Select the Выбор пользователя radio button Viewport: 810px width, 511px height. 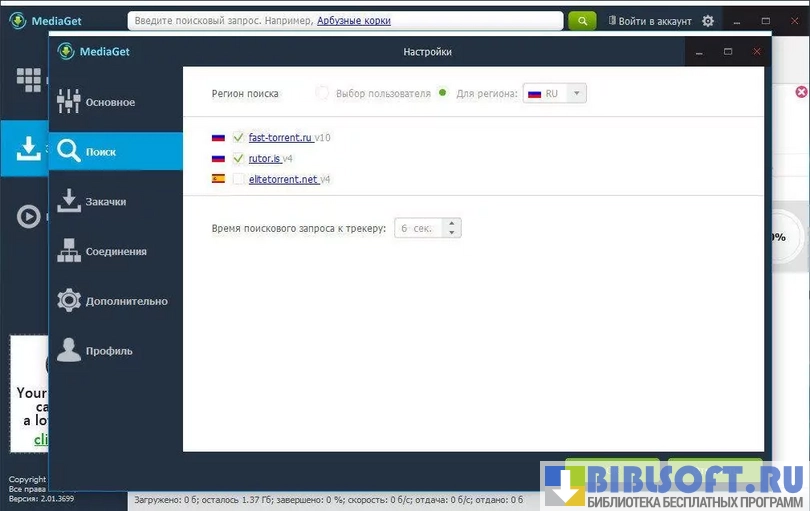pyautogui.click(x=322, y=93)
